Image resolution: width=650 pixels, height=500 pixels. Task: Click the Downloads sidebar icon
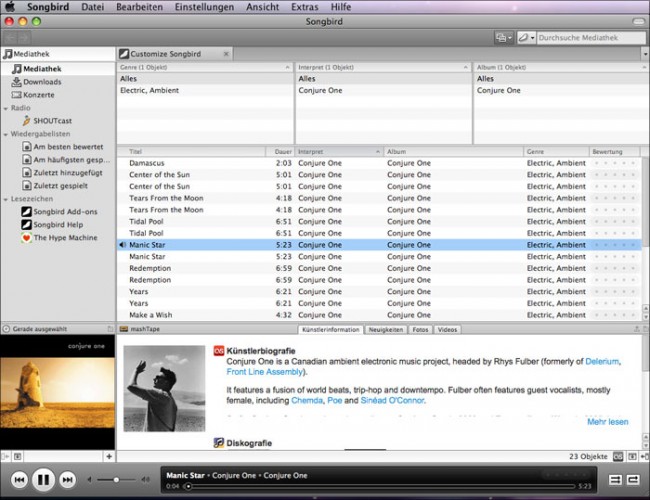(x=16, y=82)
